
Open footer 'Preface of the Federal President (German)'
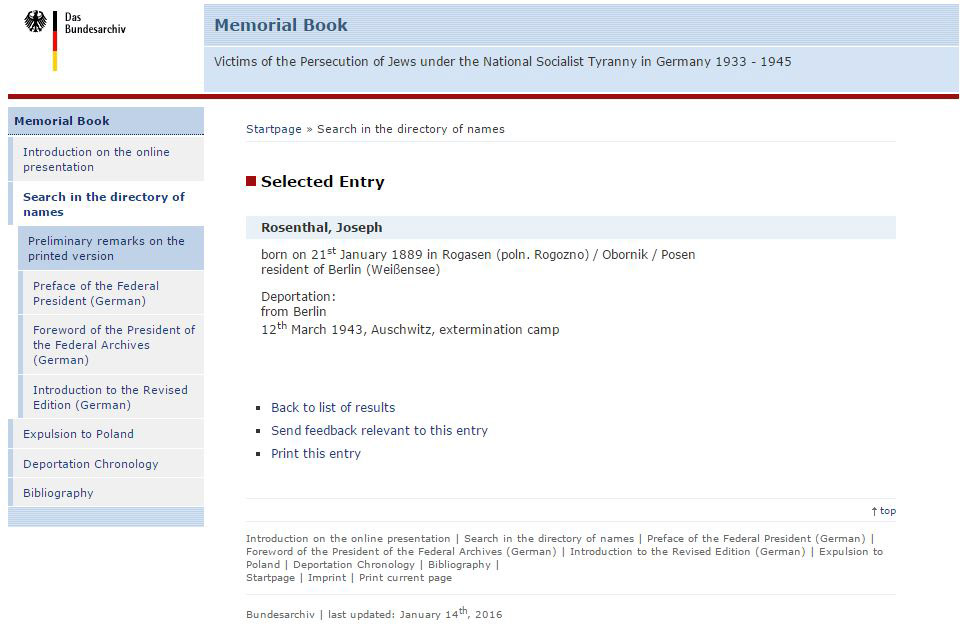tap(756, 538)
